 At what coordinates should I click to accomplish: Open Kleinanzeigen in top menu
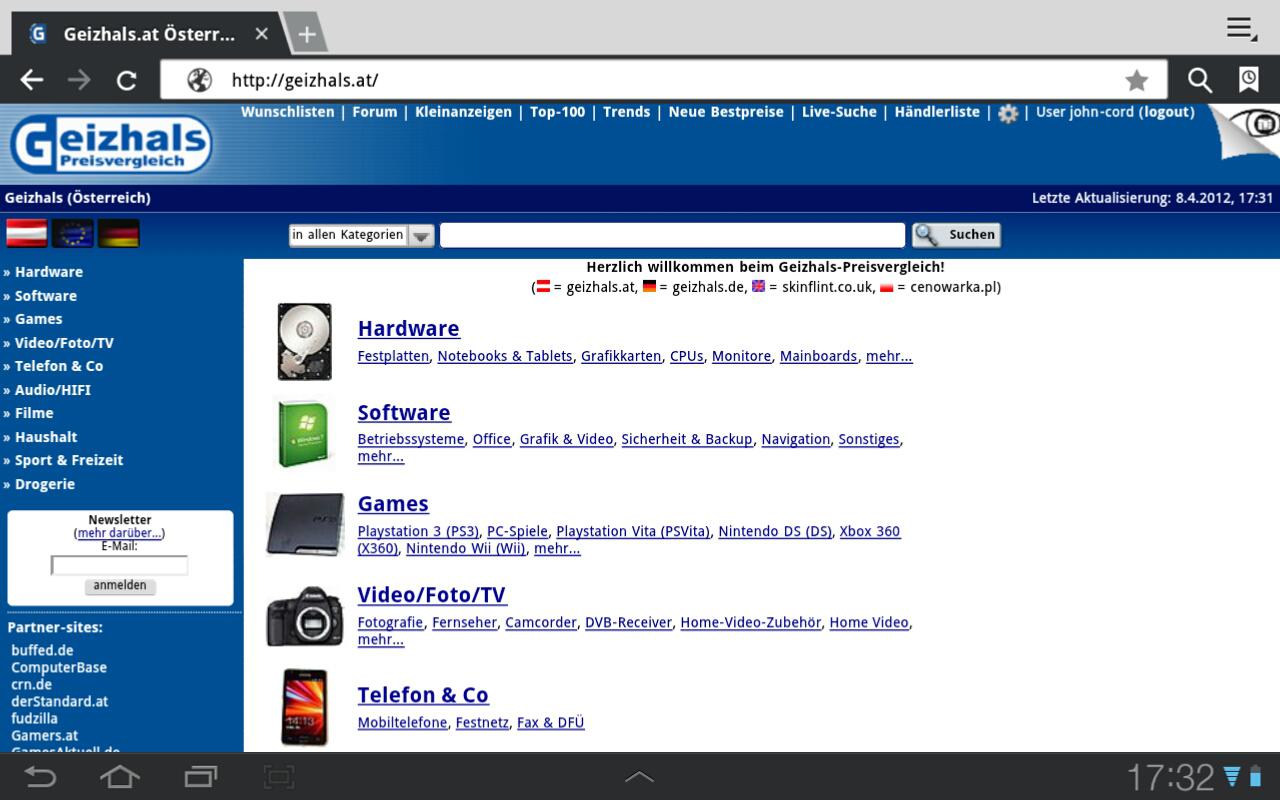463,112
